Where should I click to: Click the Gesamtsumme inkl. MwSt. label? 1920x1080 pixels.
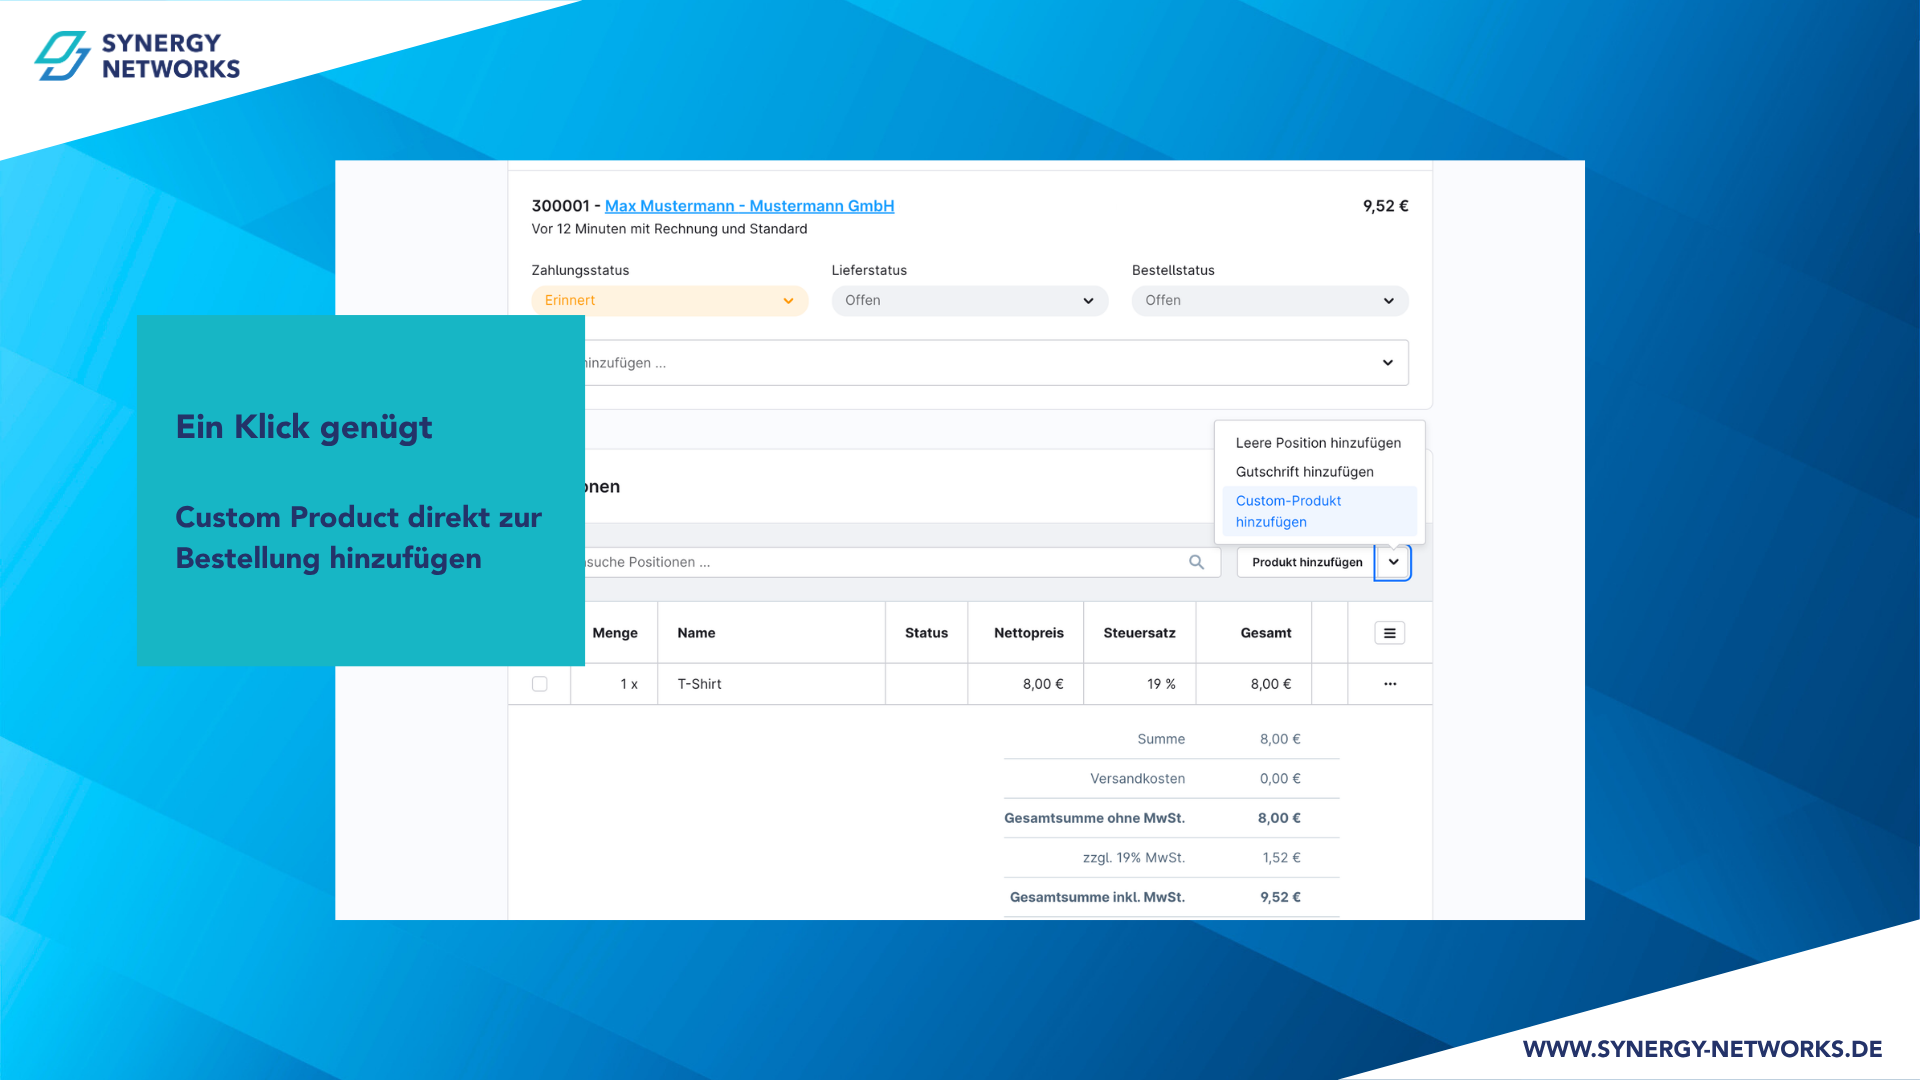(1097, 897)
